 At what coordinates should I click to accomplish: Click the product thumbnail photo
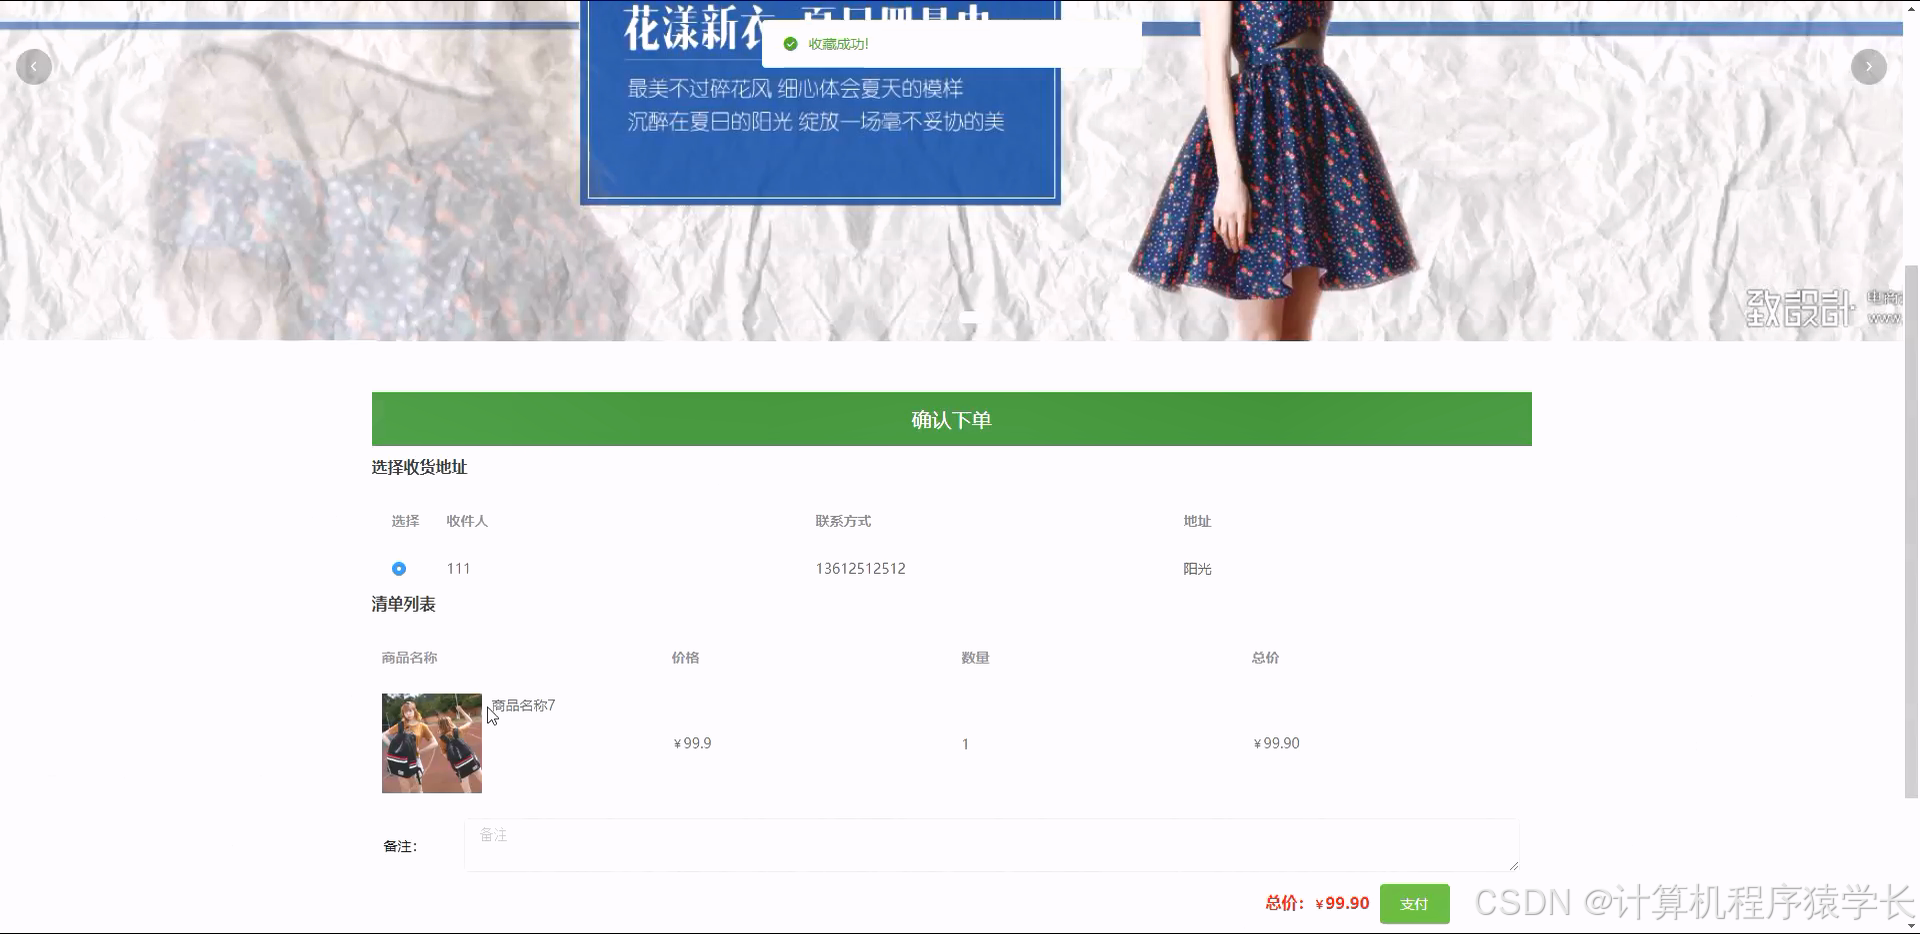431,742
